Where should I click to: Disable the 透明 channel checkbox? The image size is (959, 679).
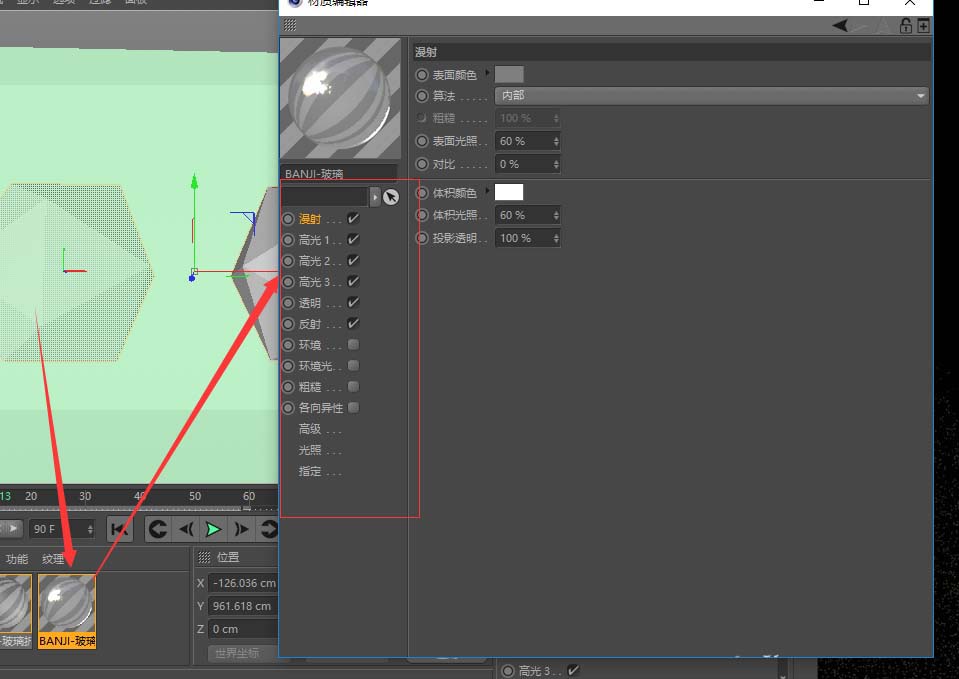(355, 302)
